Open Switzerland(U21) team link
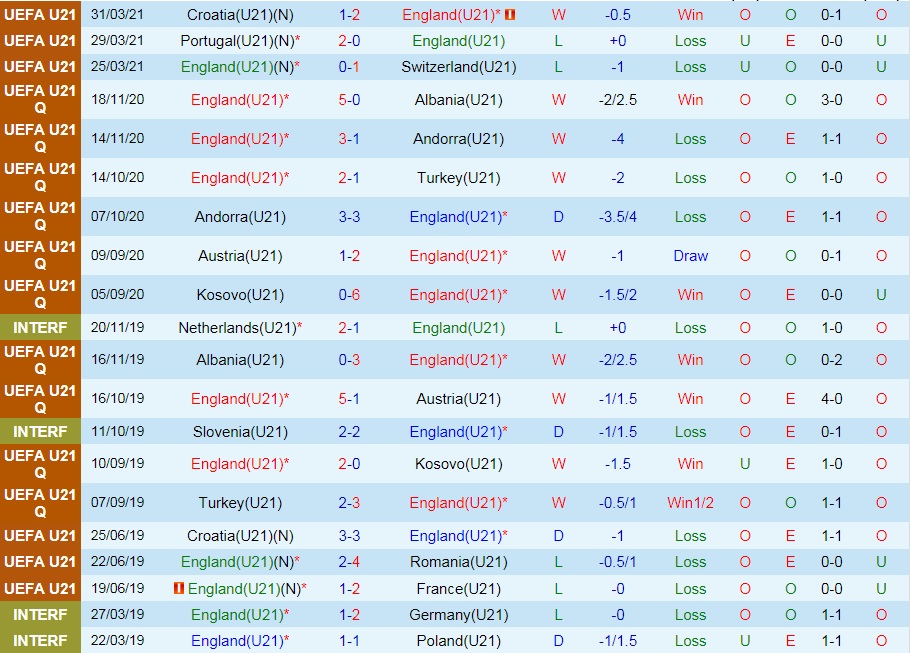 point(458,67)
